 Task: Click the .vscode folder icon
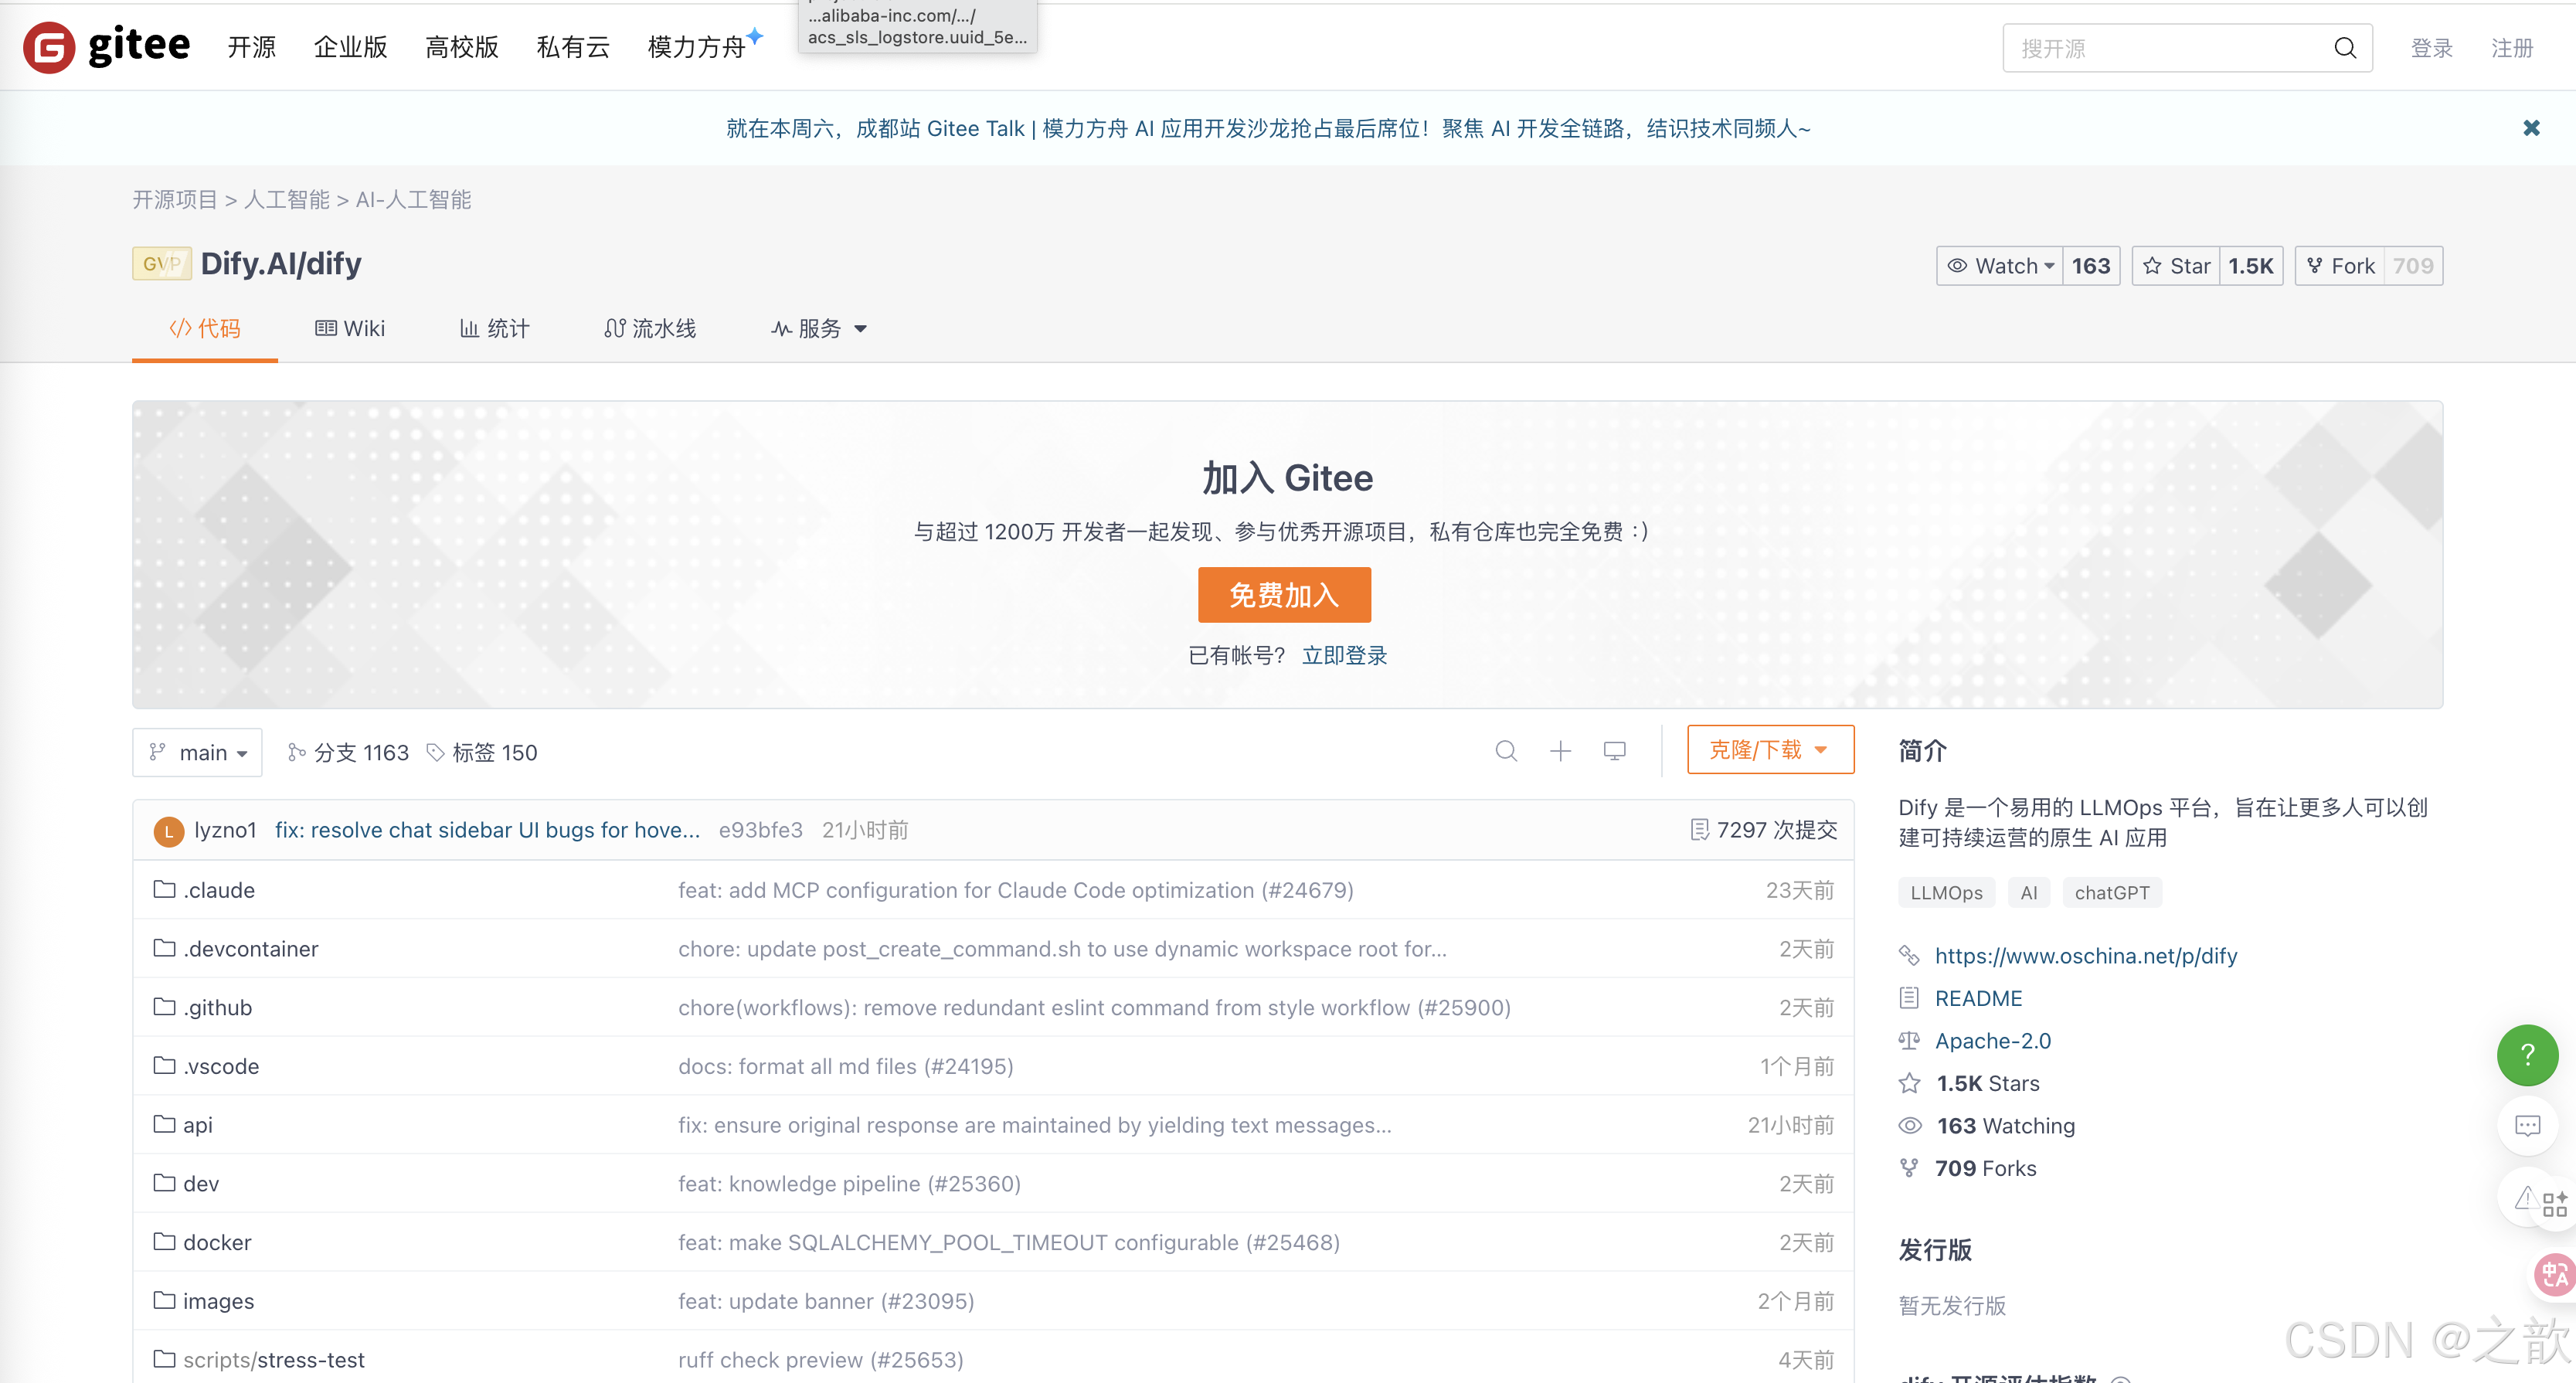click(164, 1065)
